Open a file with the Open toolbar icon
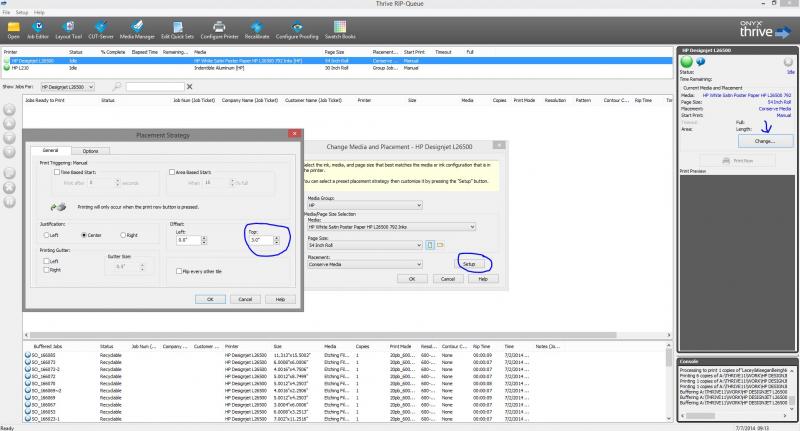 [x=14, y=30]
